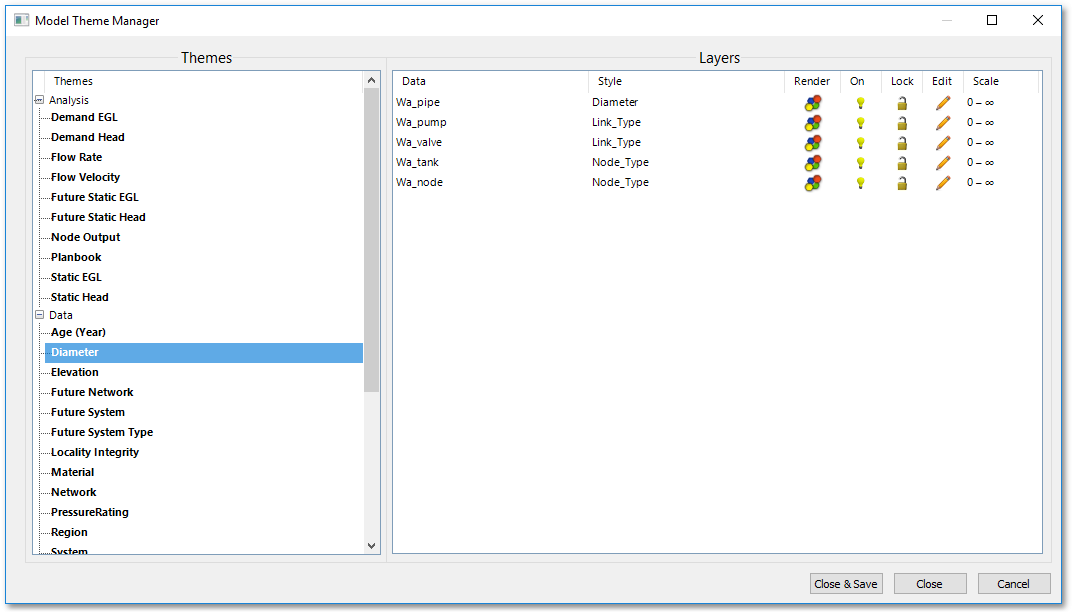Click the Wa_pipe Diameter style cell
Image resolution: width=1073 pixels, height=615 pixels.
(x=615, y=102)
